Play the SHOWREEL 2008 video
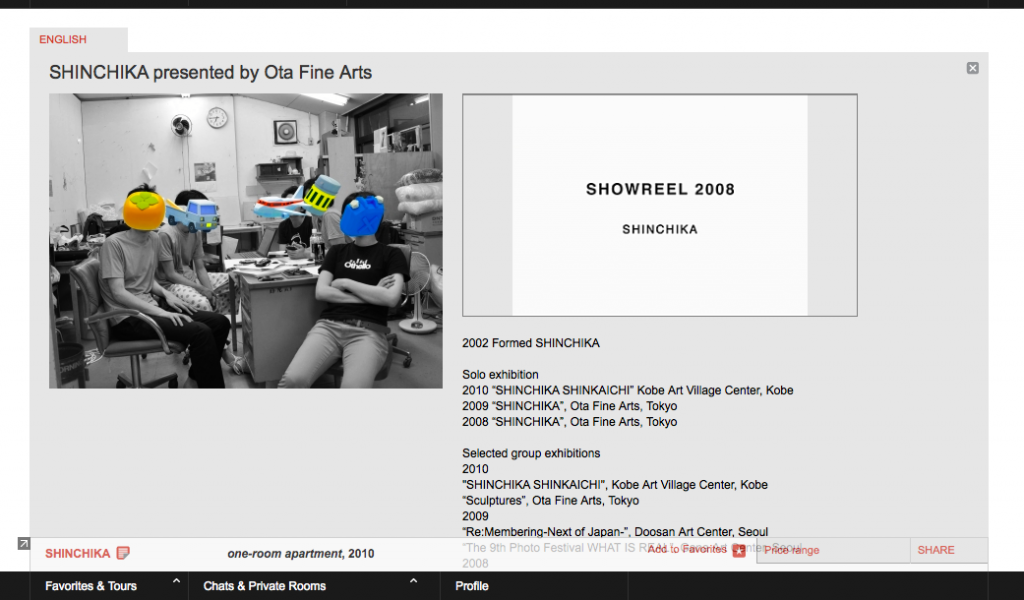This screenshot has height=600, width=1024. [660, 205]
